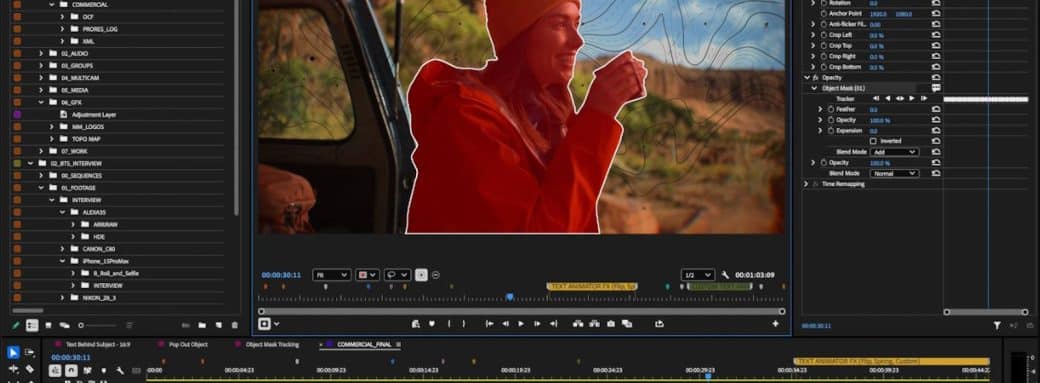
Task: Switch to Pop Out Object sequence tab
Action: [188, 345]
